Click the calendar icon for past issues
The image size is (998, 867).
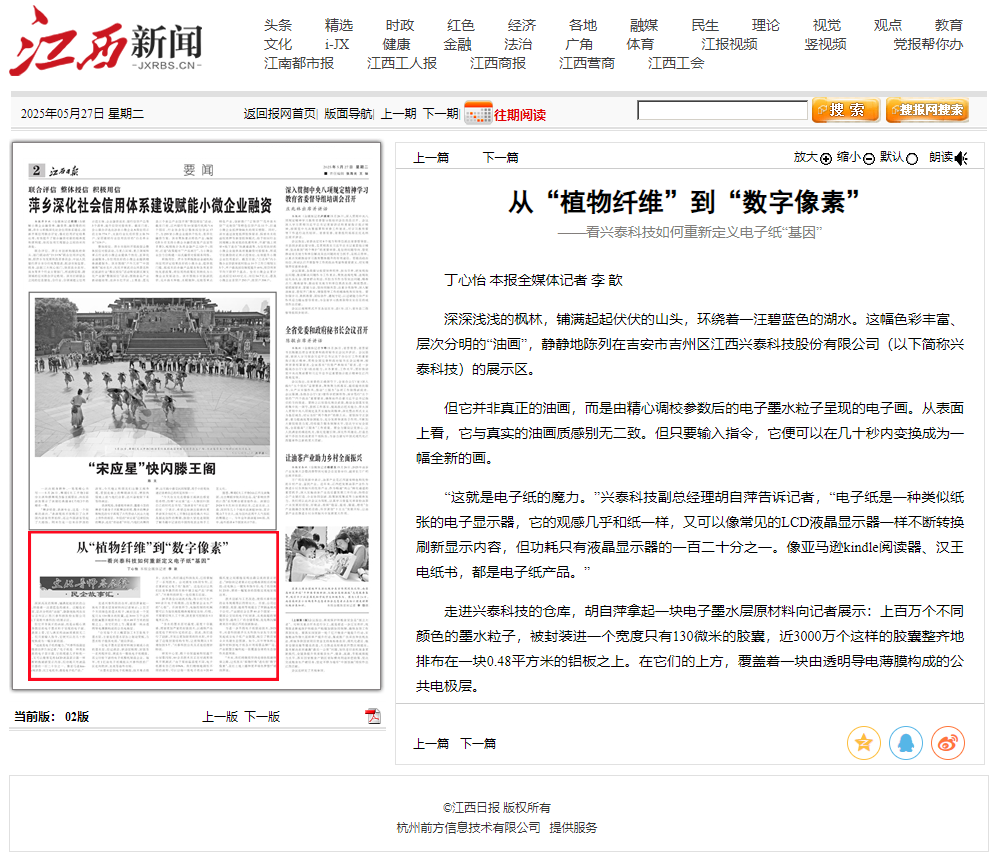pos(477,113)
